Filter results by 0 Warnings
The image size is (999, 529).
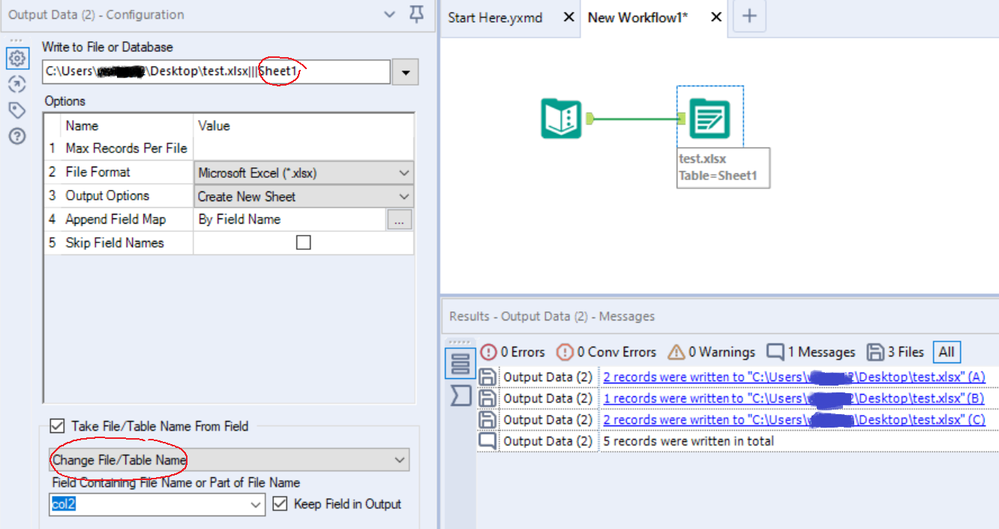coord(711,352)
